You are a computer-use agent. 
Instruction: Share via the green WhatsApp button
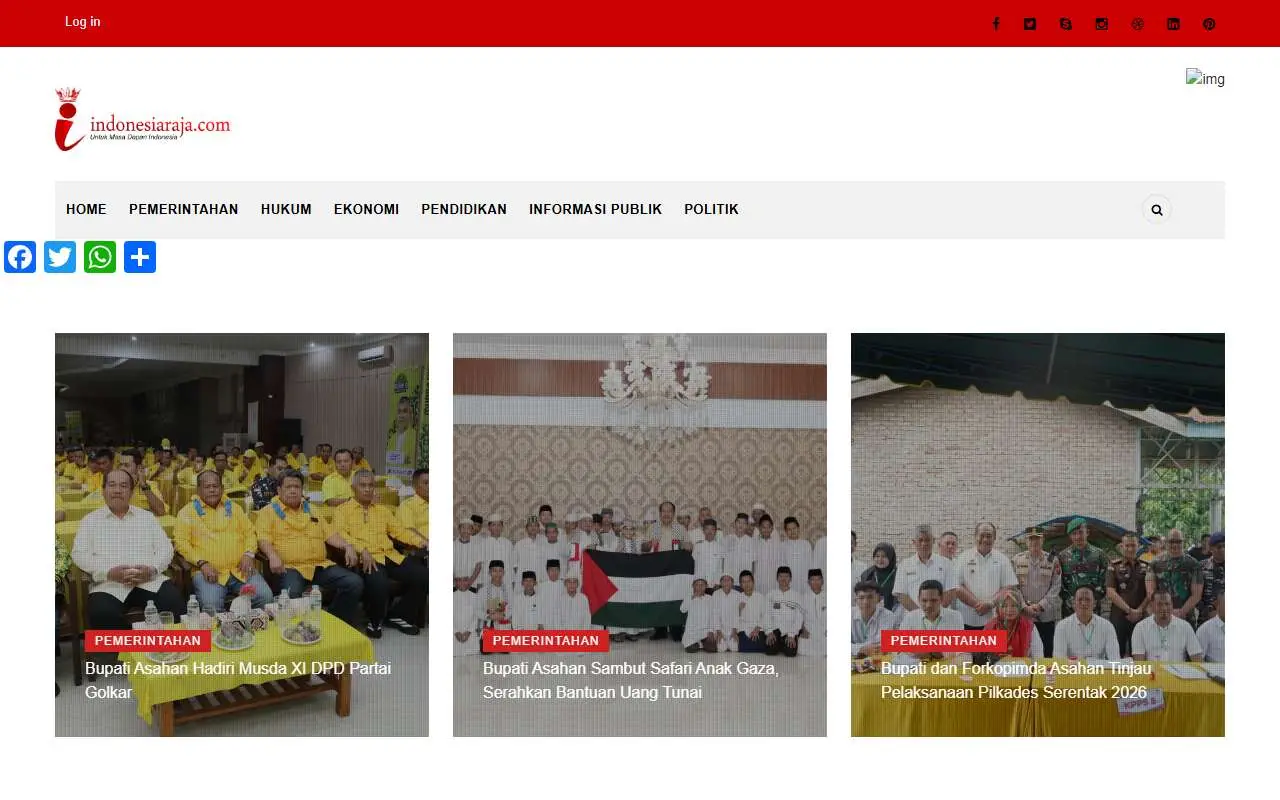click(x=100, y=257)
